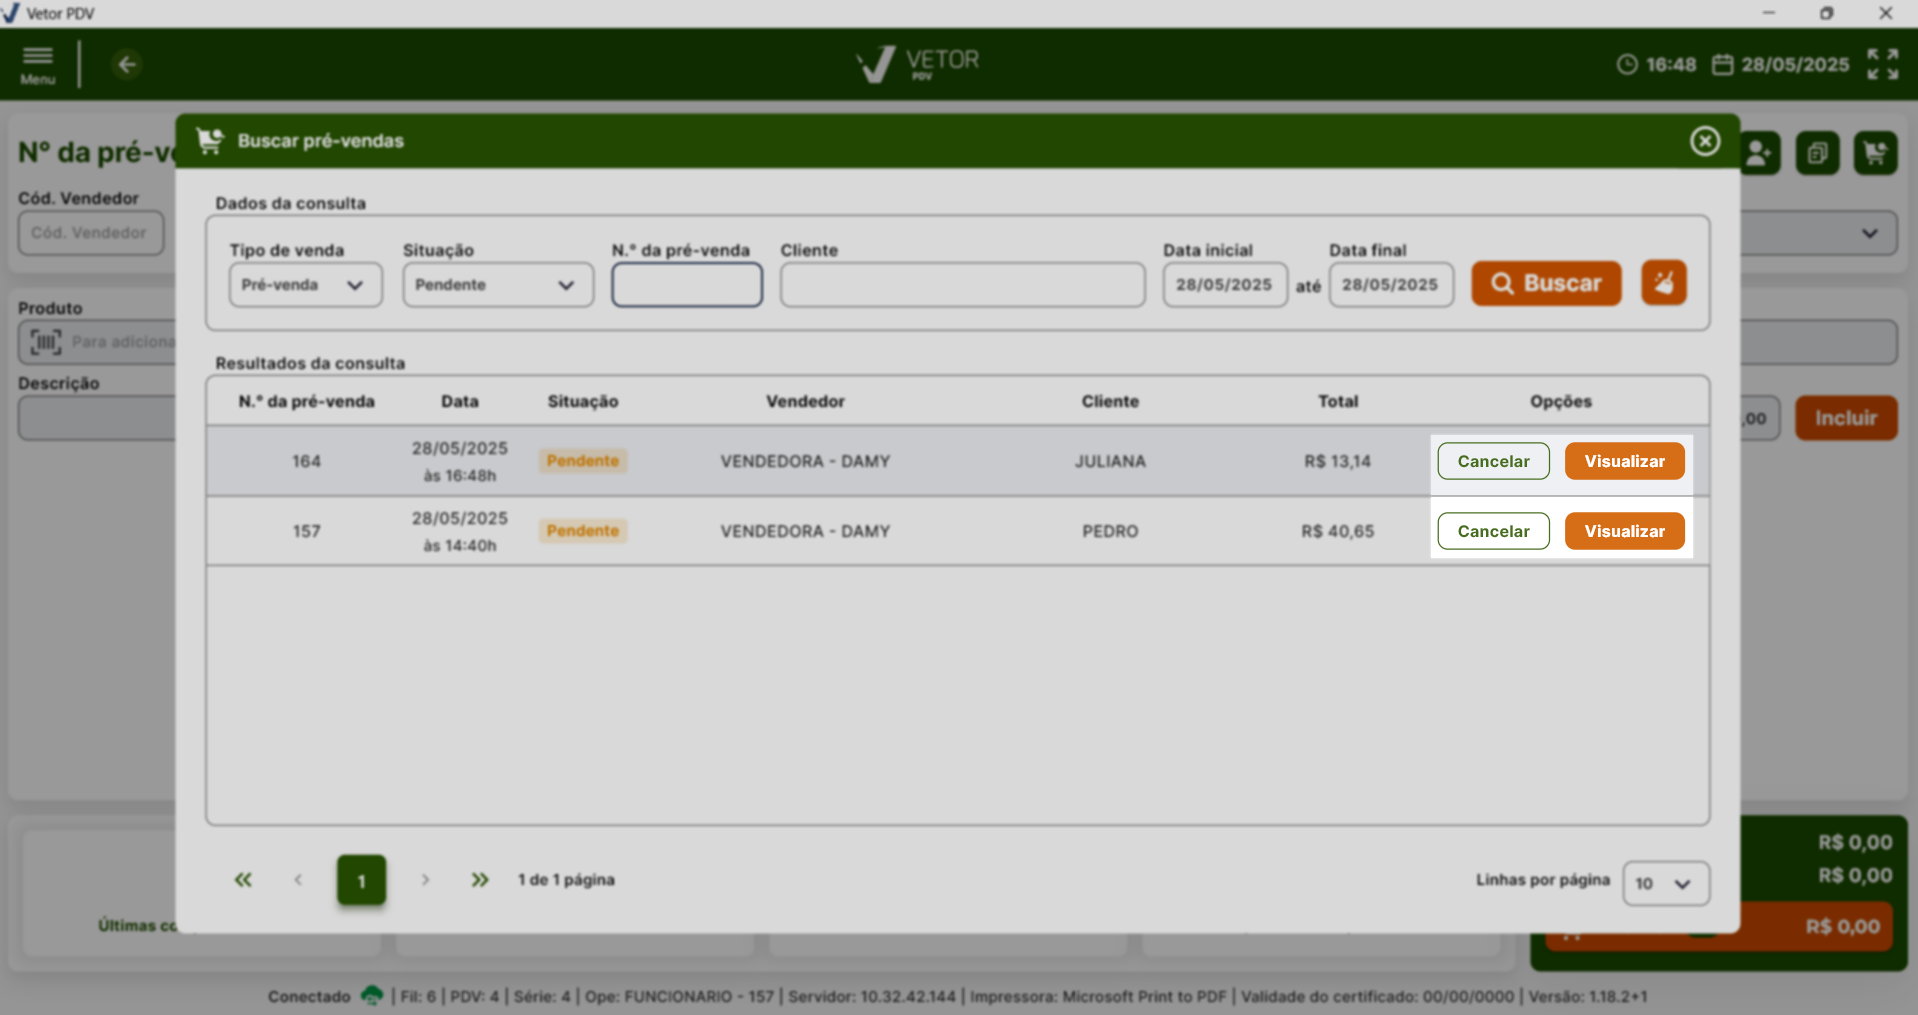Click the back arrow icon
This screenshot has width=1918, height=1015.
coord(127,65)
